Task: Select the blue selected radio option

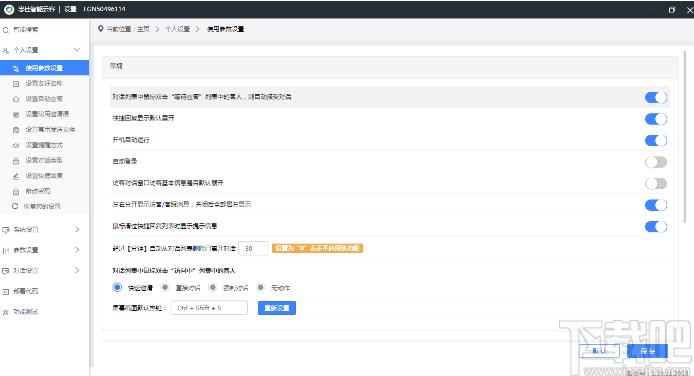Action: point(117,288)
